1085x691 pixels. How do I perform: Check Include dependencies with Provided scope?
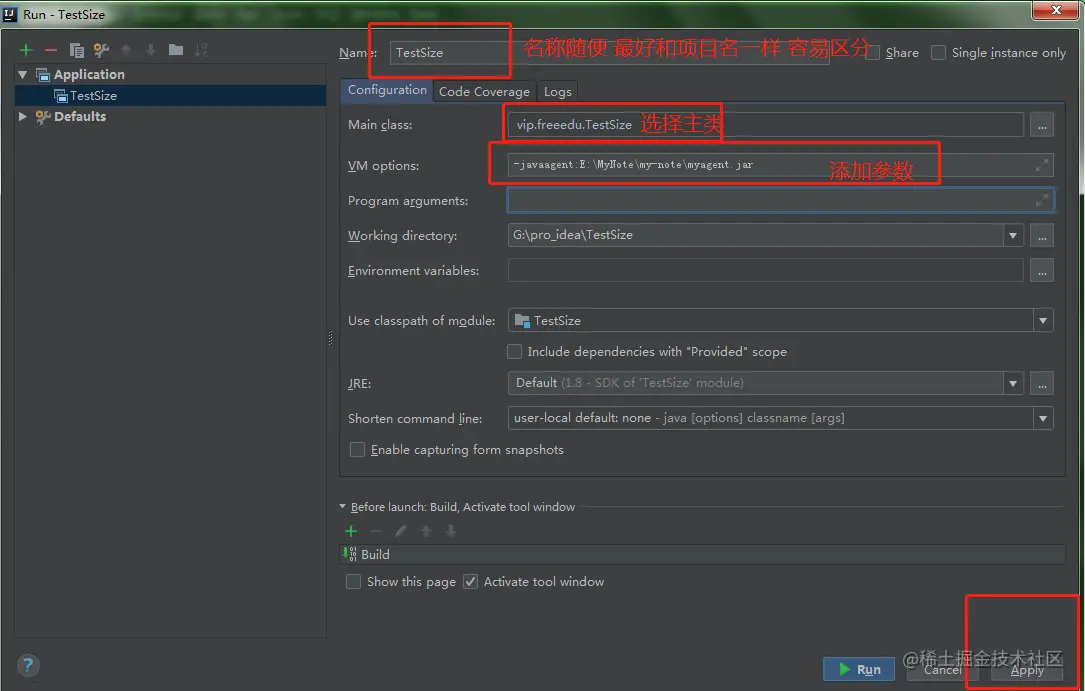(x=514, y=351)
